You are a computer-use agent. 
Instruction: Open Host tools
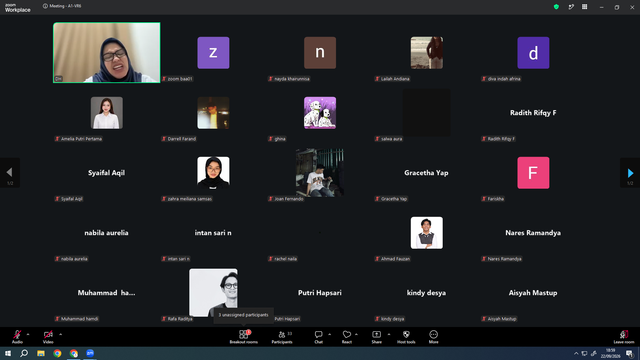pyautogui.click(x=406, y=337)
